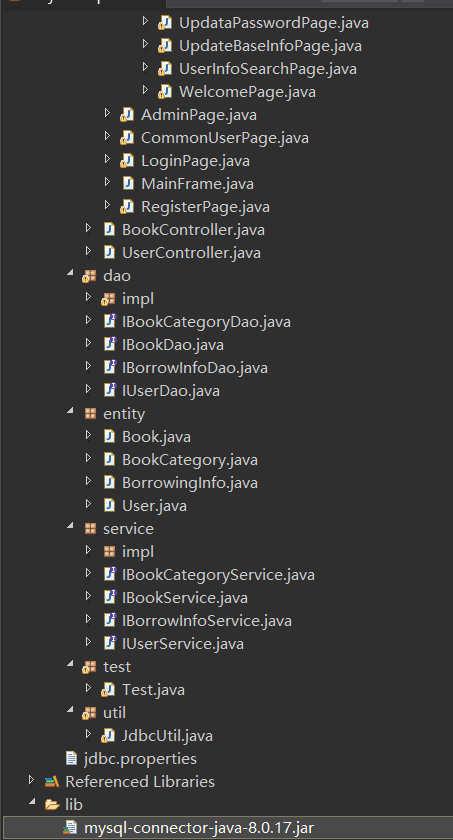Click the Referenced Libraries icon

[52, 782]
